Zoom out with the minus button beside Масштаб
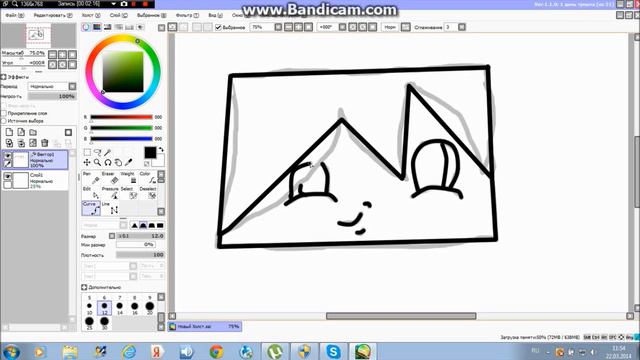The image size is (640, 360). [x=52, y=54]
